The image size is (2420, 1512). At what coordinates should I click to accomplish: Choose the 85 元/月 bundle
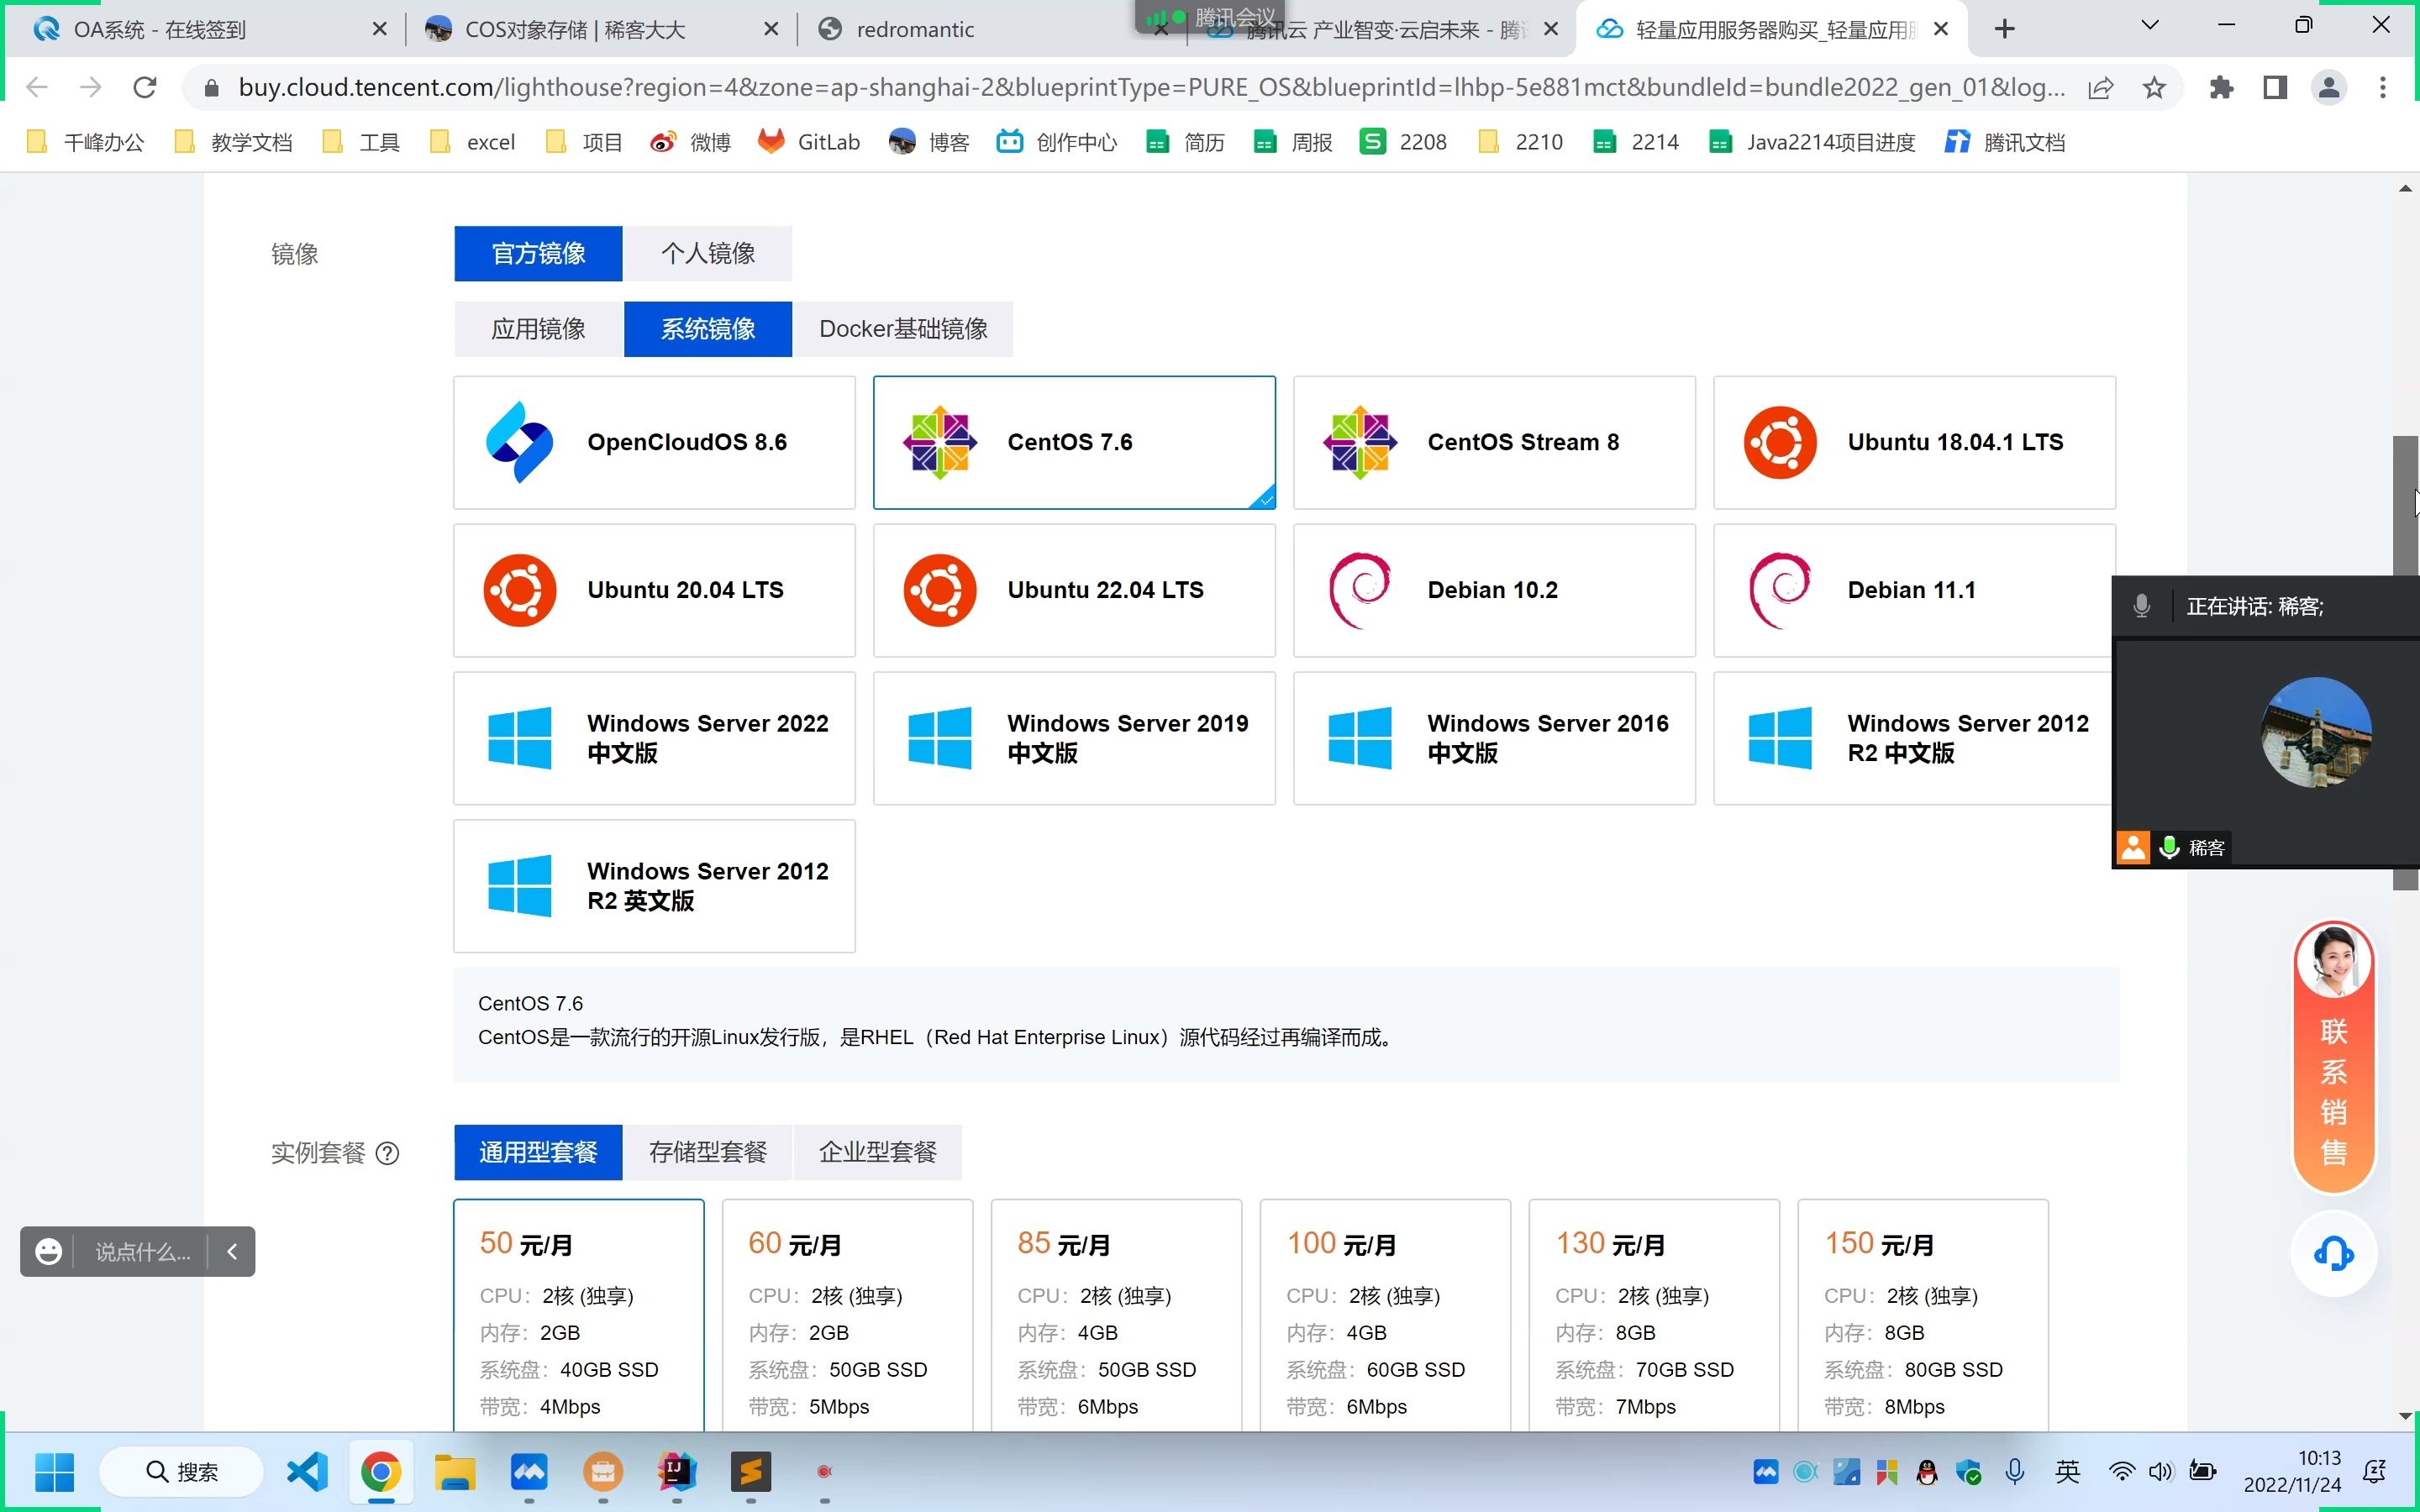[1116, 1315]
